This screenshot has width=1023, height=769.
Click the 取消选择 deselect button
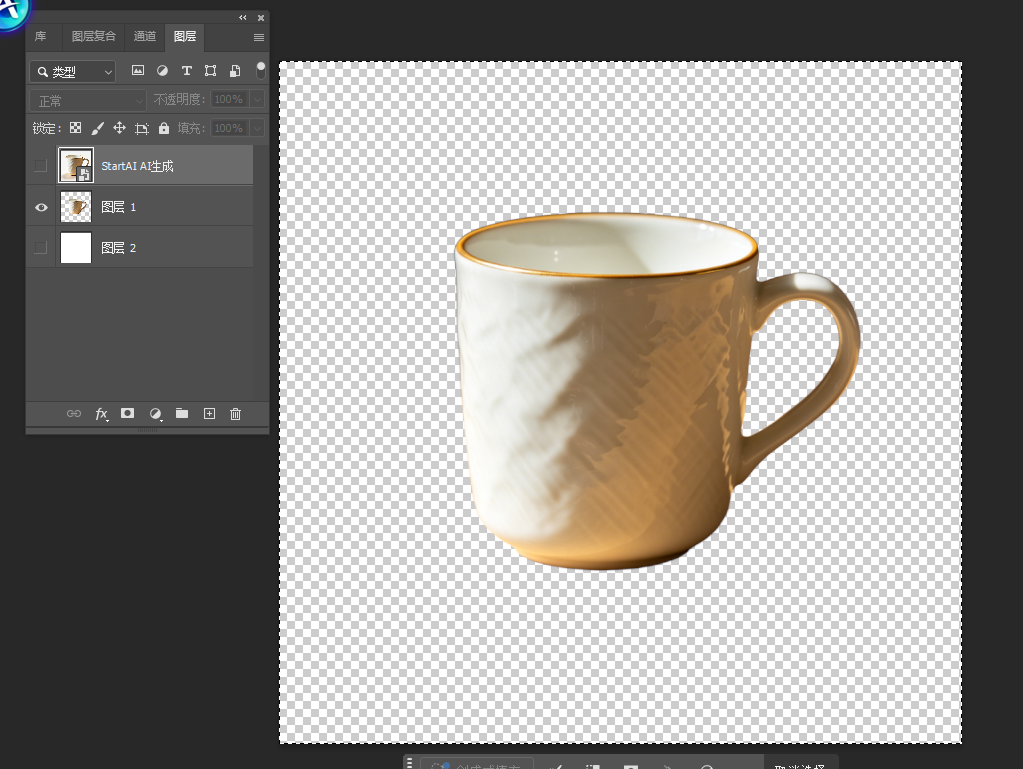(800, 765)
